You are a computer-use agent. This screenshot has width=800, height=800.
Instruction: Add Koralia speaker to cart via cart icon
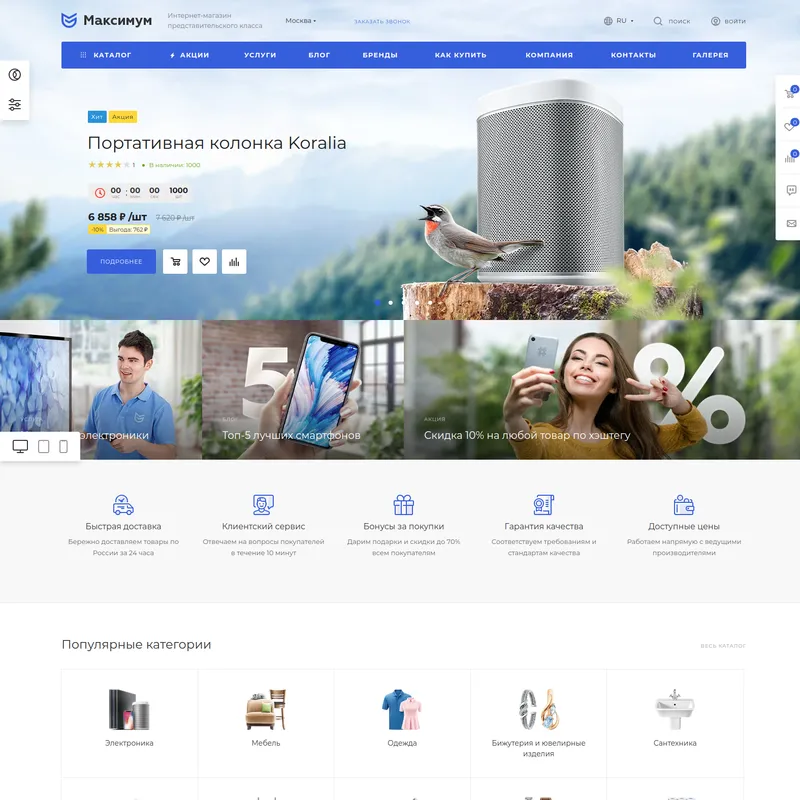[x=176, y=262]
